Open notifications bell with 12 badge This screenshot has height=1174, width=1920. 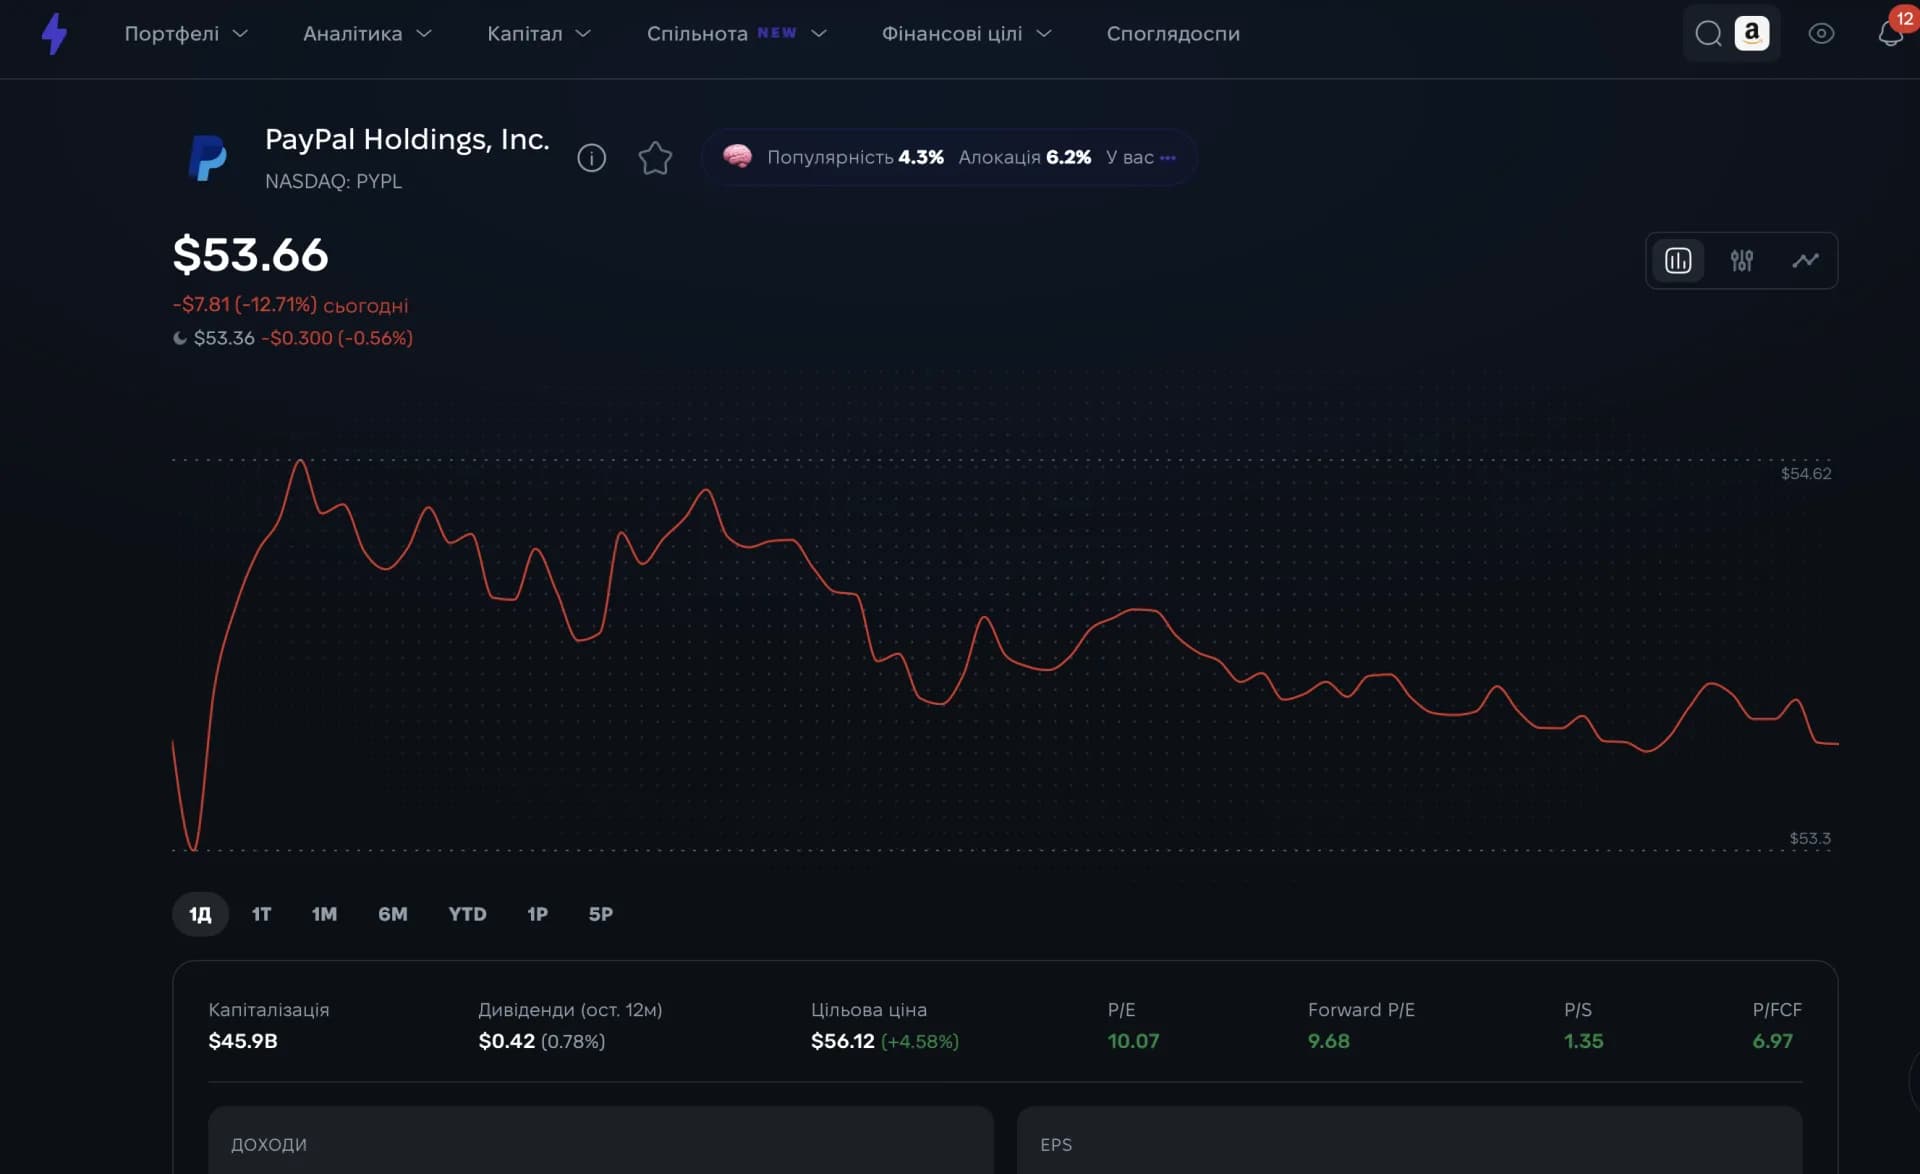pyautogui.click(x=1890, y=32)
